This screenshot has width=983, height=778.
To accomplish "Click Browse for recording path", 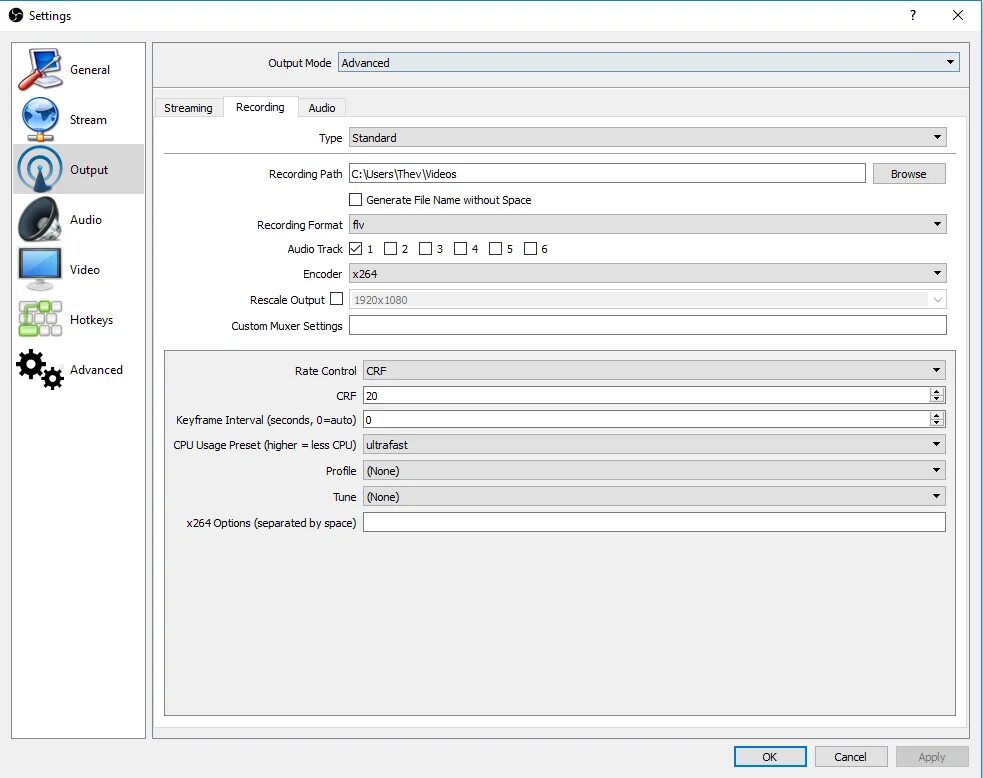I will (908, 174).
